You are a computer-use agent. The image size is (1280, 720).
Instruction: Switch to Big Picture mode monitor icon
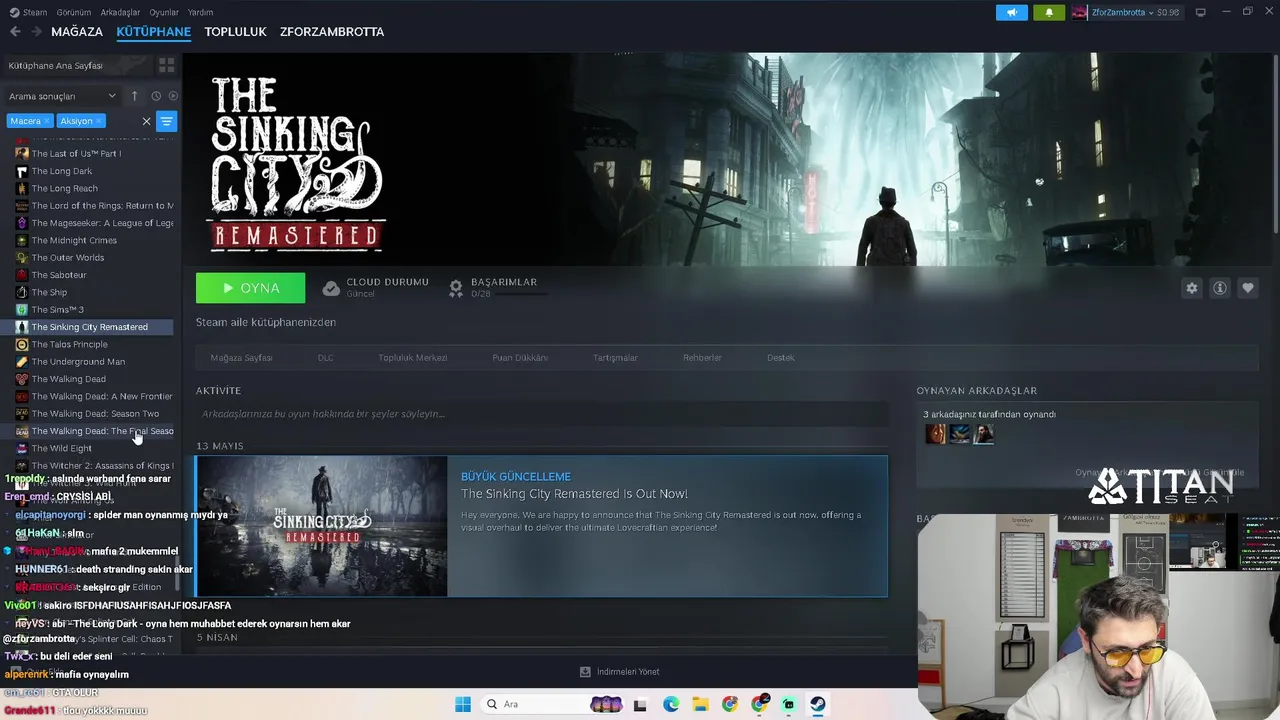[x=1200, y=12]
